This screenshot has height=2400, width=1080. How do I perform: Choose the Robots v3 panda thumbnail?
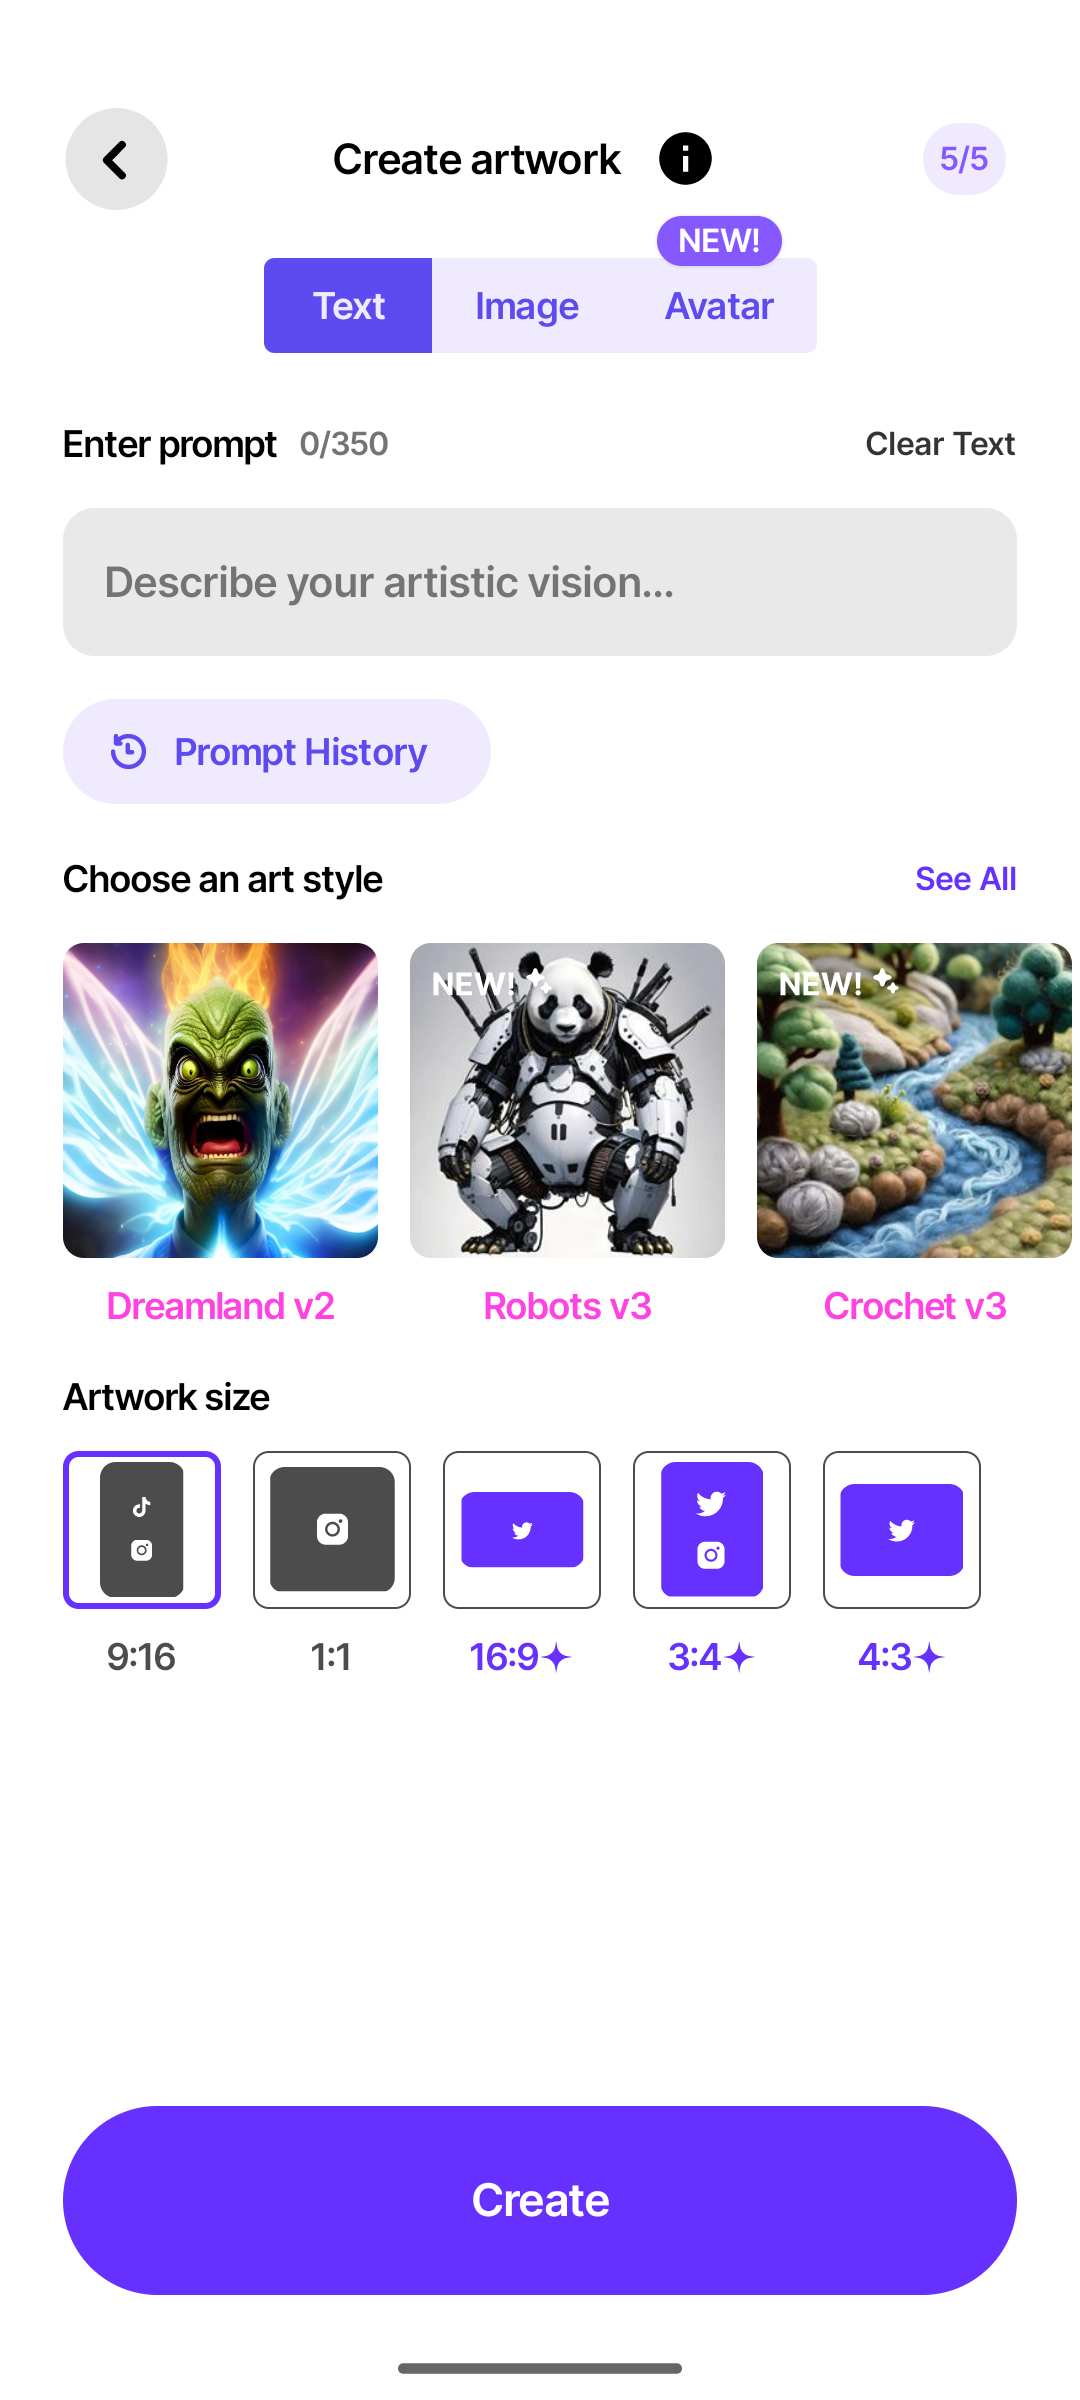coord(567,1100)
